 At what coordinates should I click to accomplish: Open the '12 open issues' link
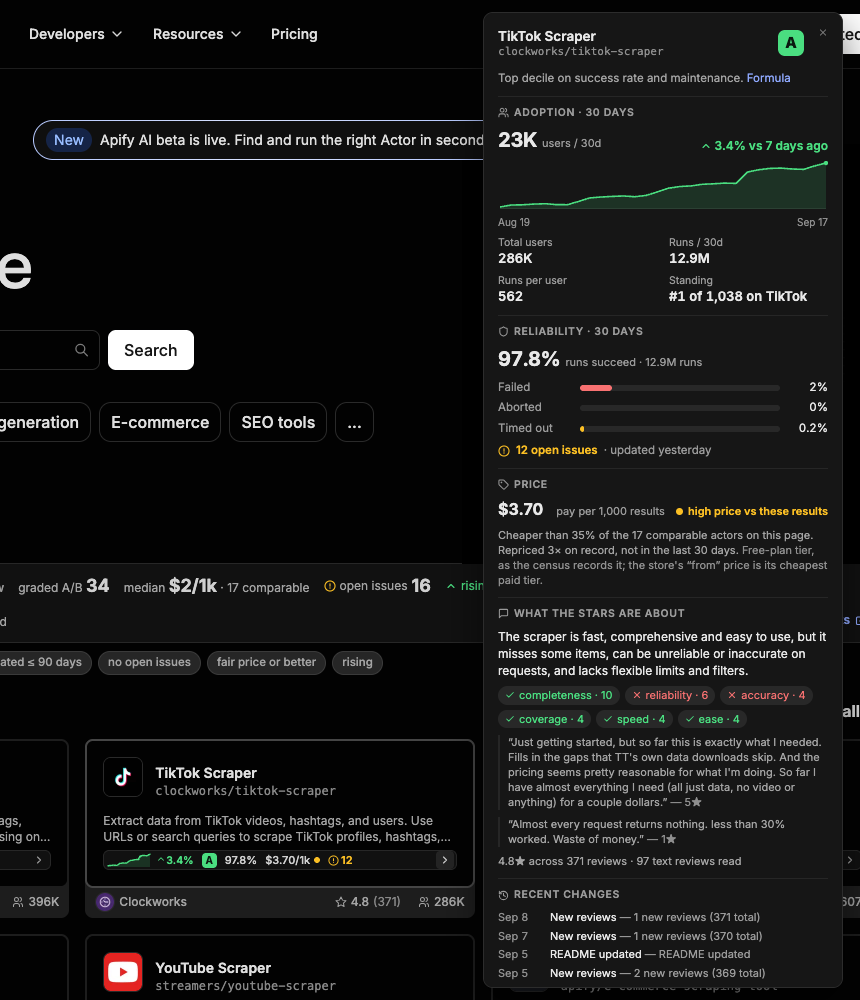point(556,450)
